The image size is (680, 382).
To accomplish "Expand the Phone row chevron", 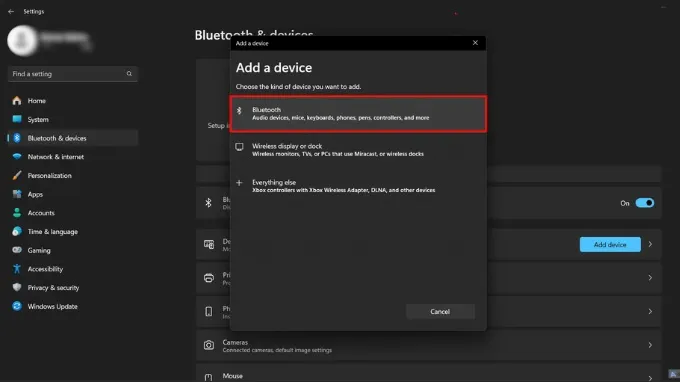I will (x=650, y=311).
